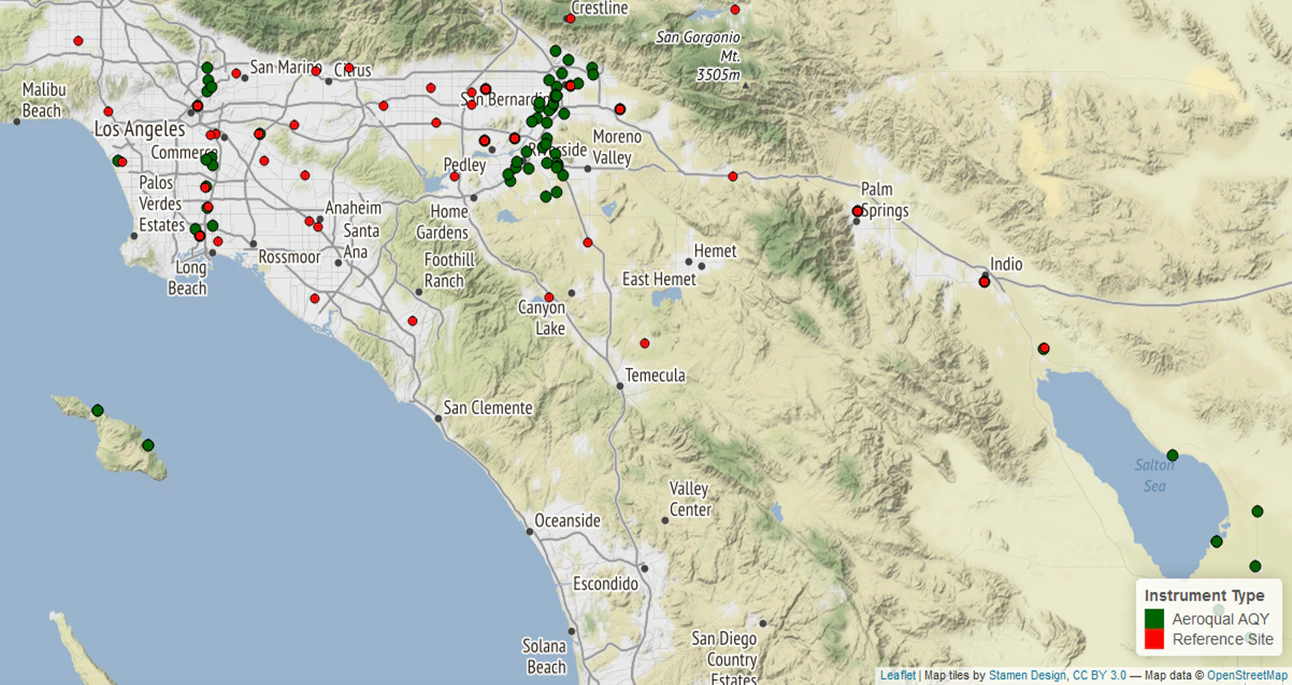This screenshot has height=685, width=1292.
Task: Click the red Reference Site marker near Palm Springs
Action: [857, 211]
